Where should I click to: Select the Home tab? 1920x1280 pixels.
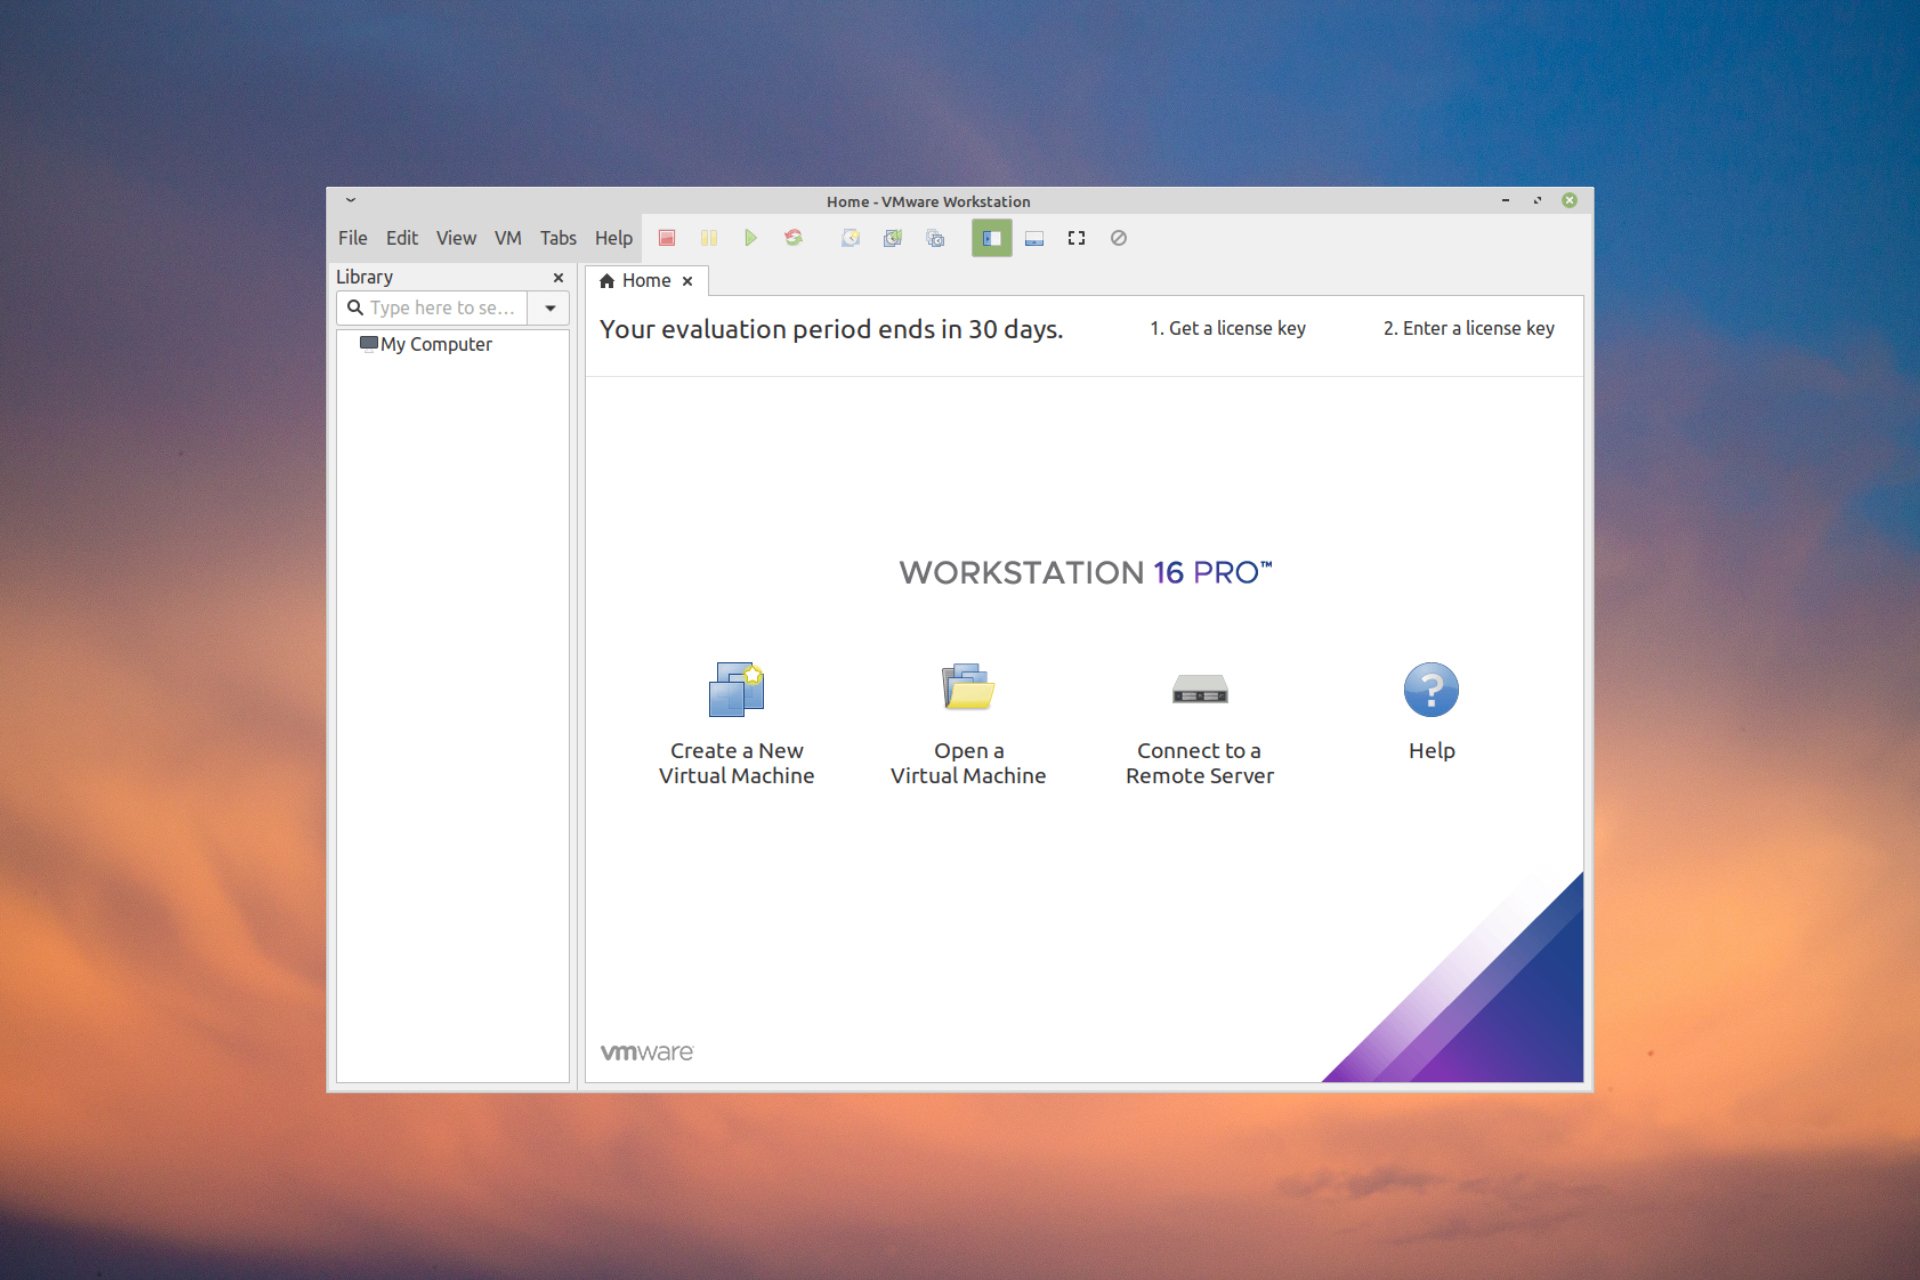click(x=646, y=281)
